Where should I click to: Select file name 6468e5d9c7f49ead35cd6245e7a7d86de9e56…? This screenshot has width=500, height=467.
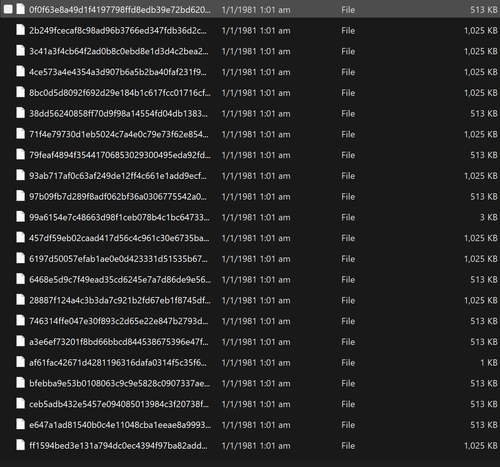pos(120,280)
